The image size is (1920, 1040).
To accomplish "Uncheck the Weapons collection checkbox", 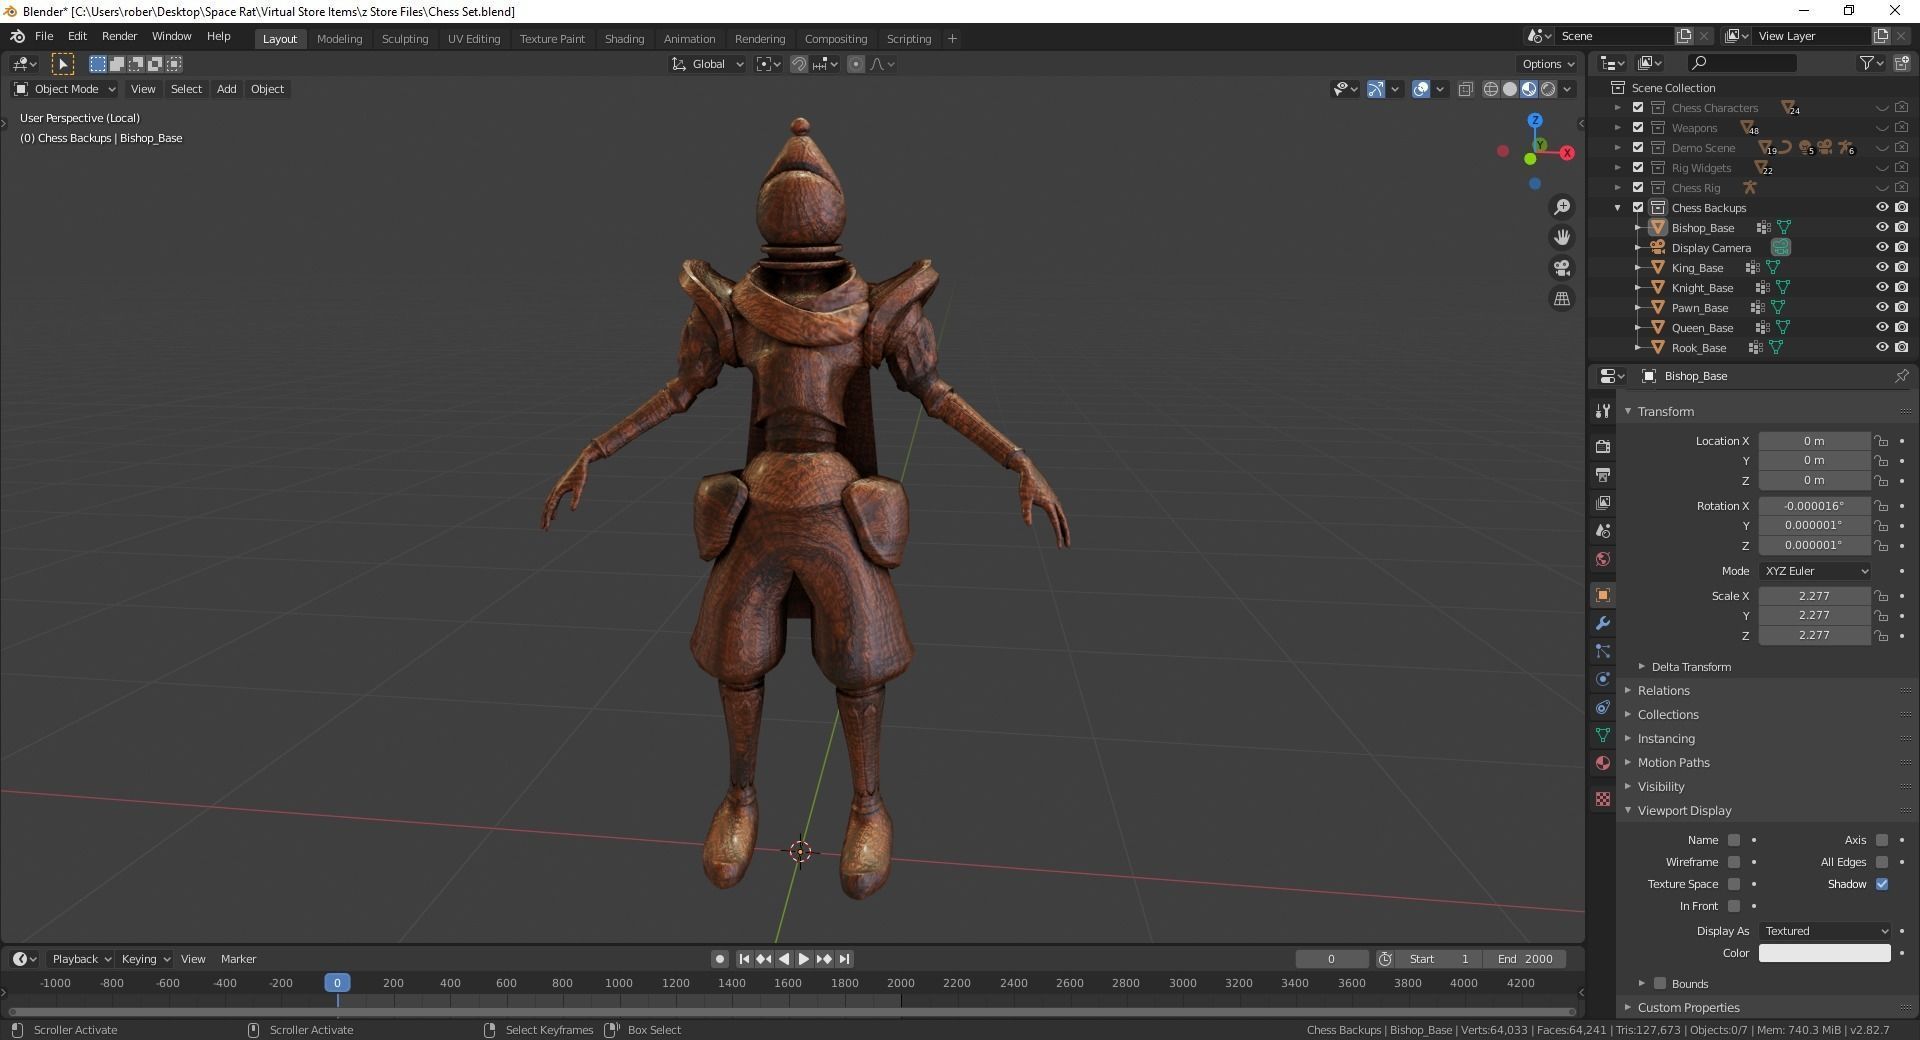I will (x=1638, y=128).
